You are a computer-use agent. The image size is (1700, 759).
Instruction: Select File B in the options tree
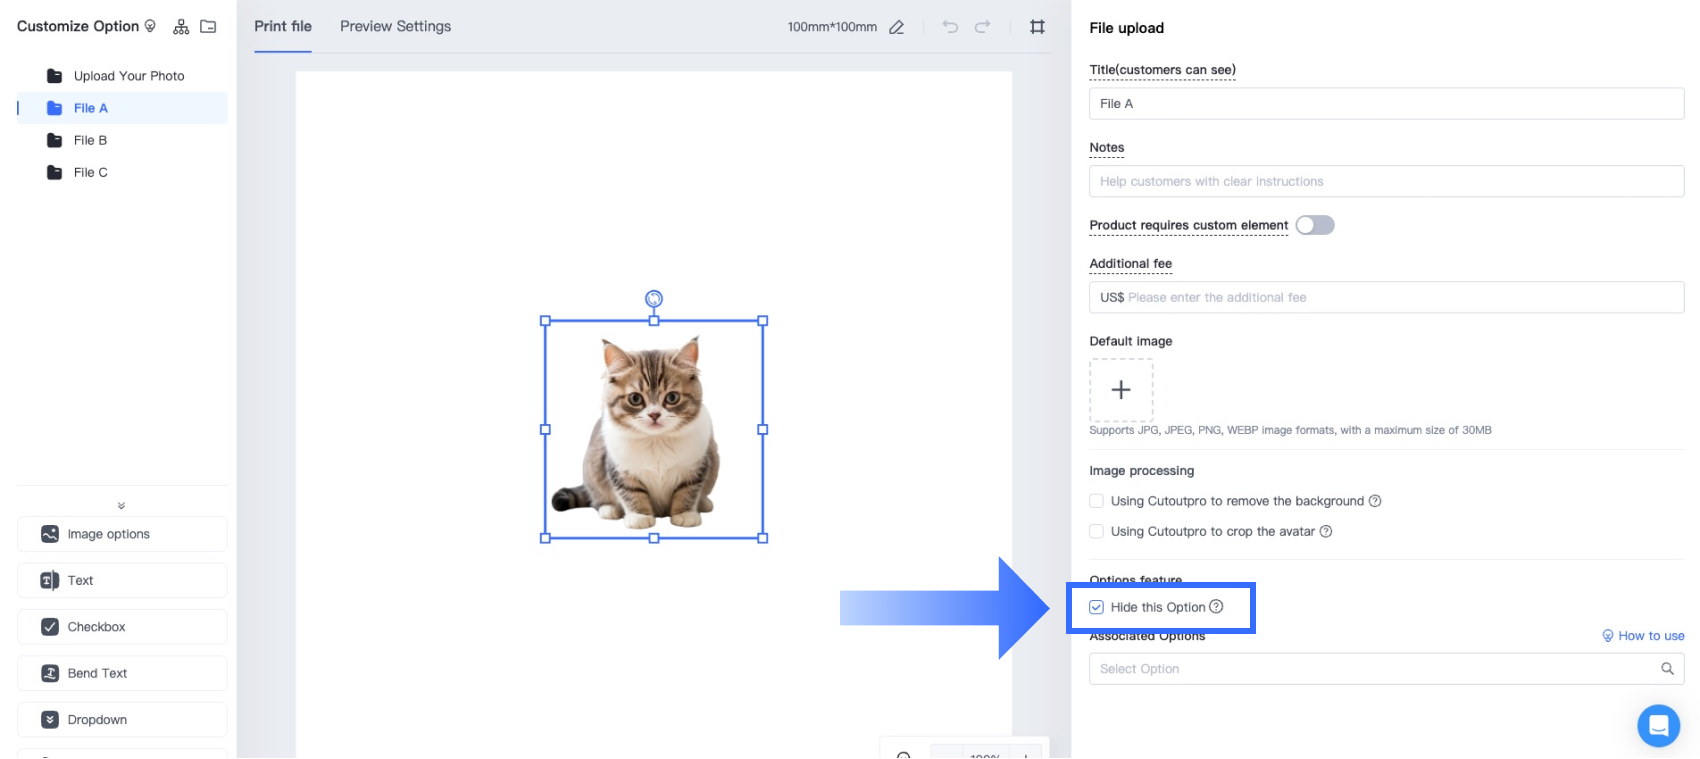click(90, 140)
